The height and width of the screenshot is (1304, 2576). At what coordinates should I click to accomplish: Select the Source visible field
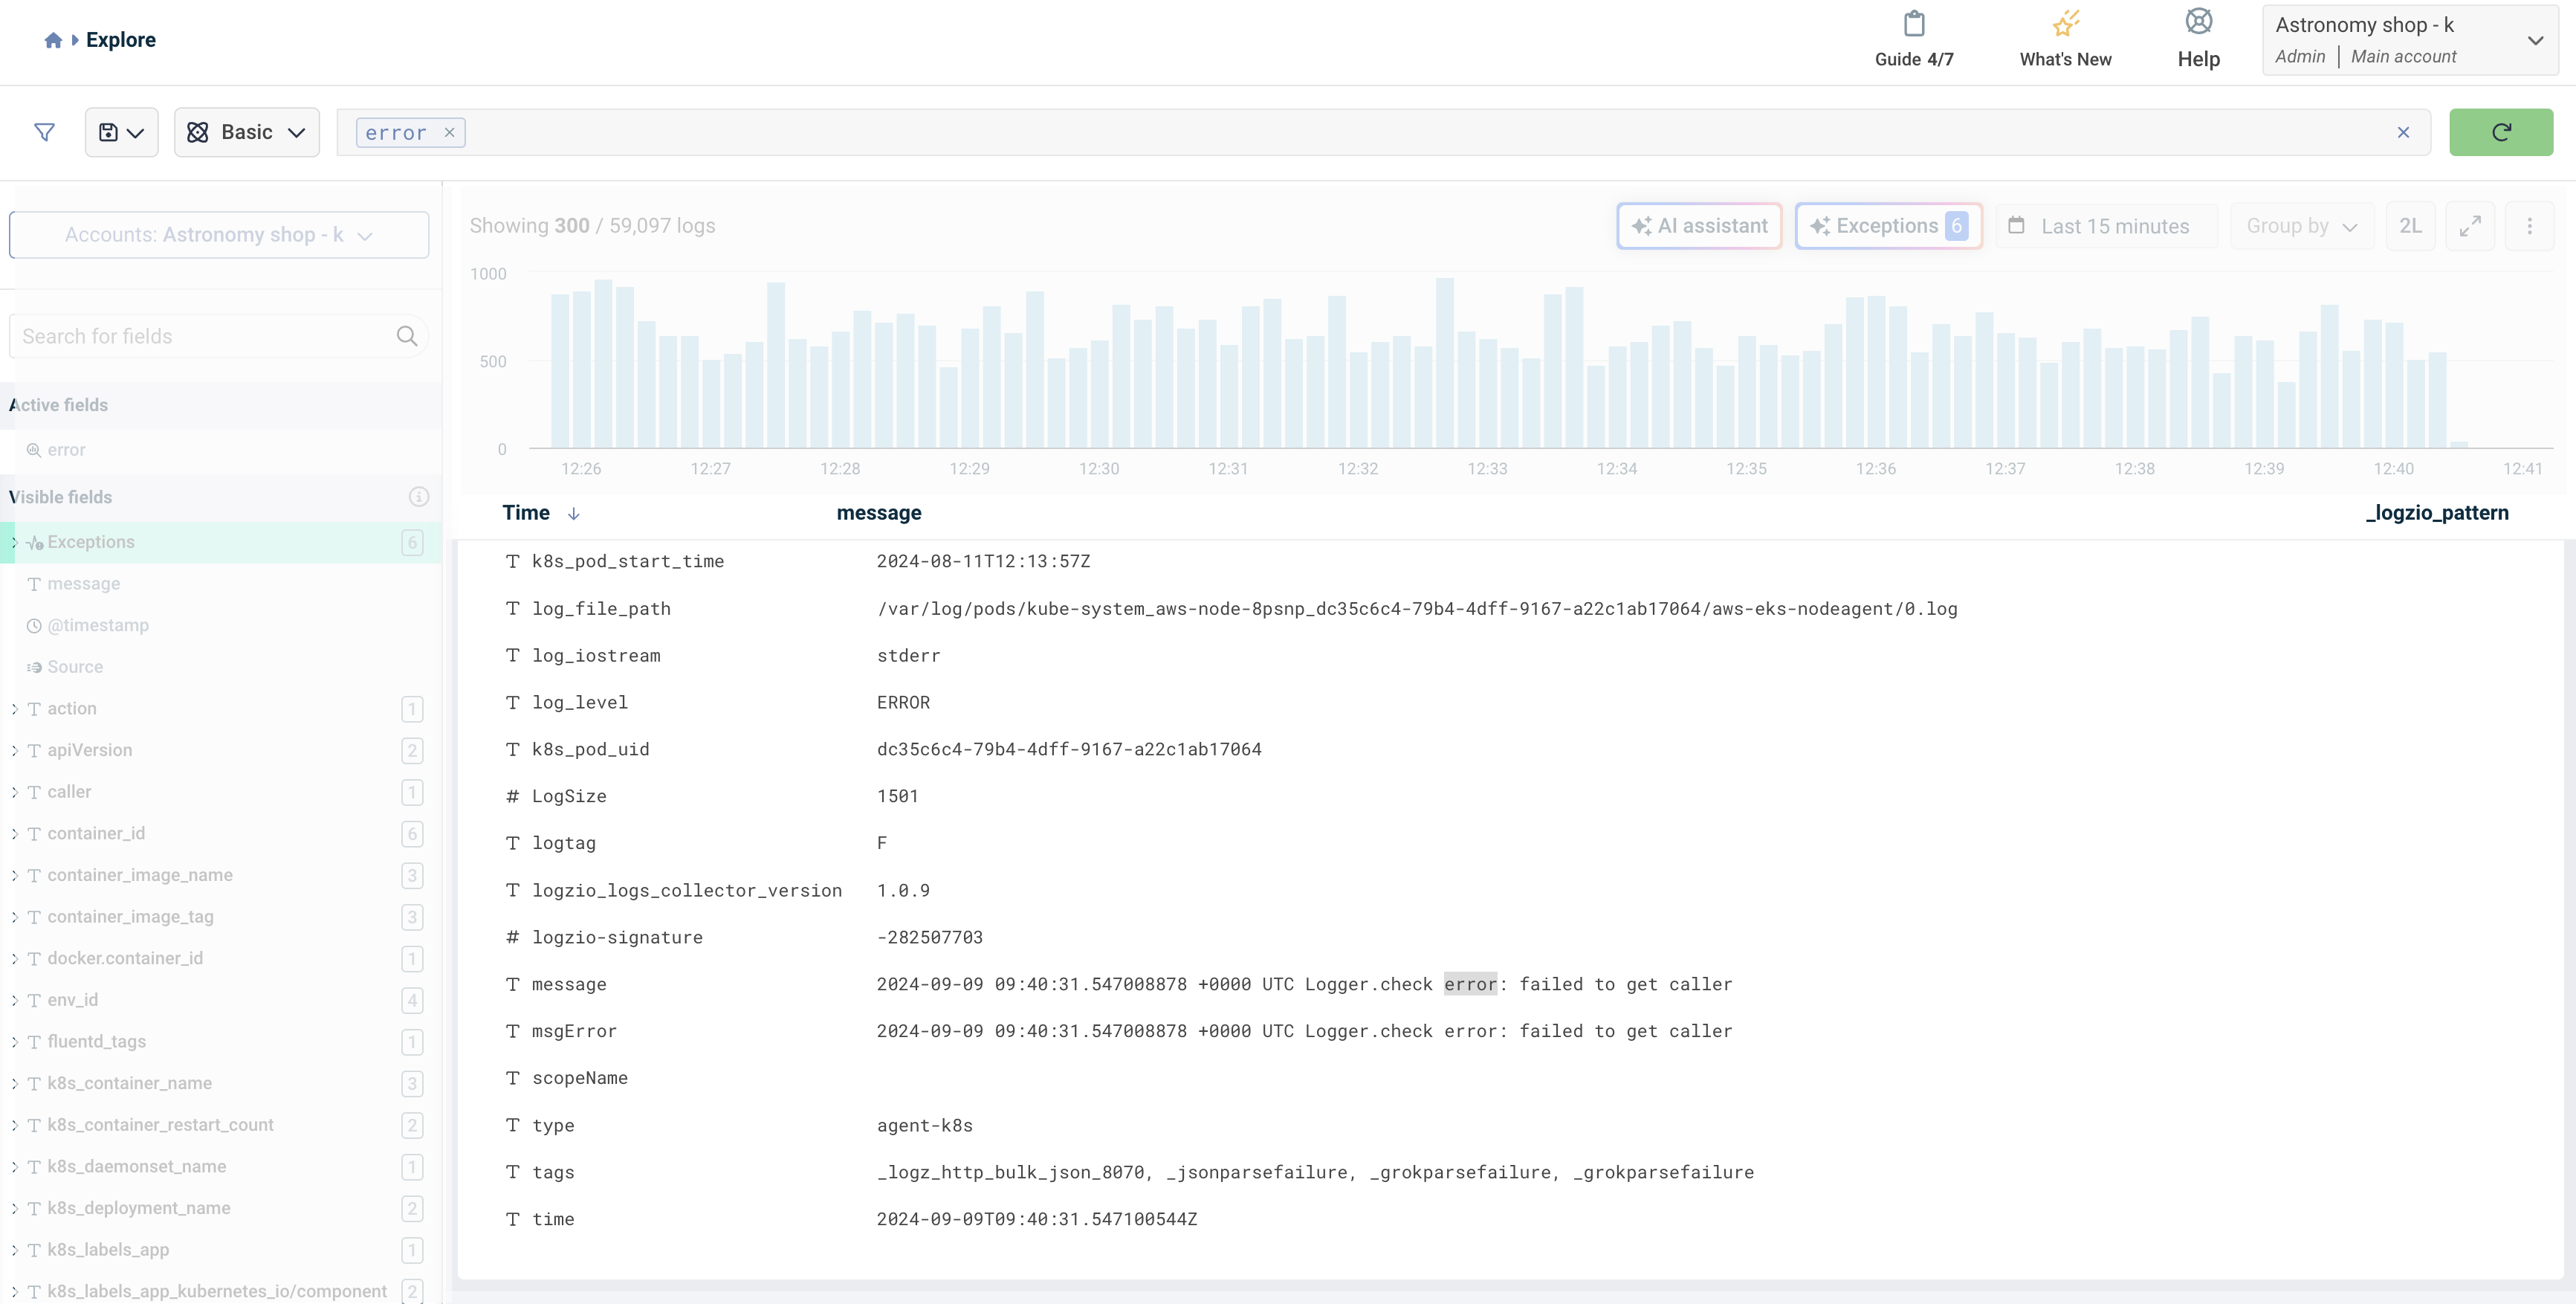pos(75,667)
